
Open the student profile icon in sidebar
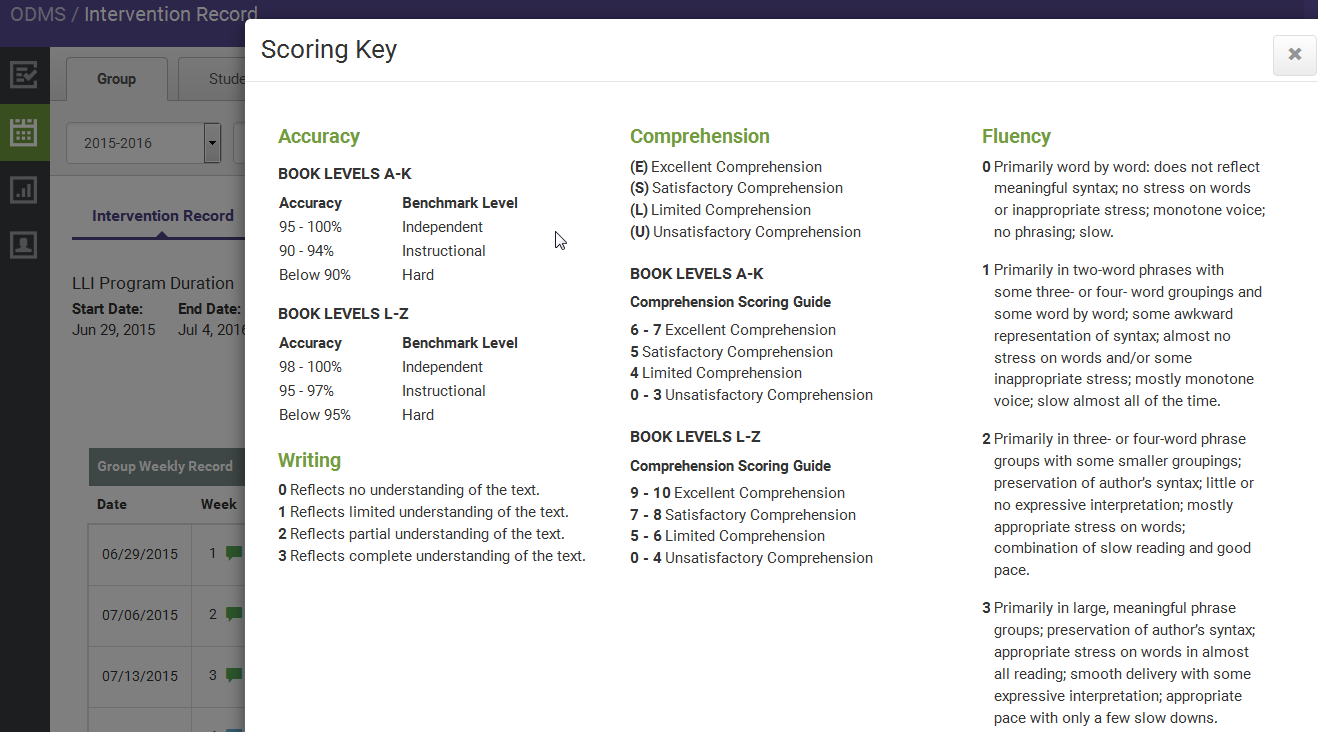pyautogui.click(x=24, y=245)
